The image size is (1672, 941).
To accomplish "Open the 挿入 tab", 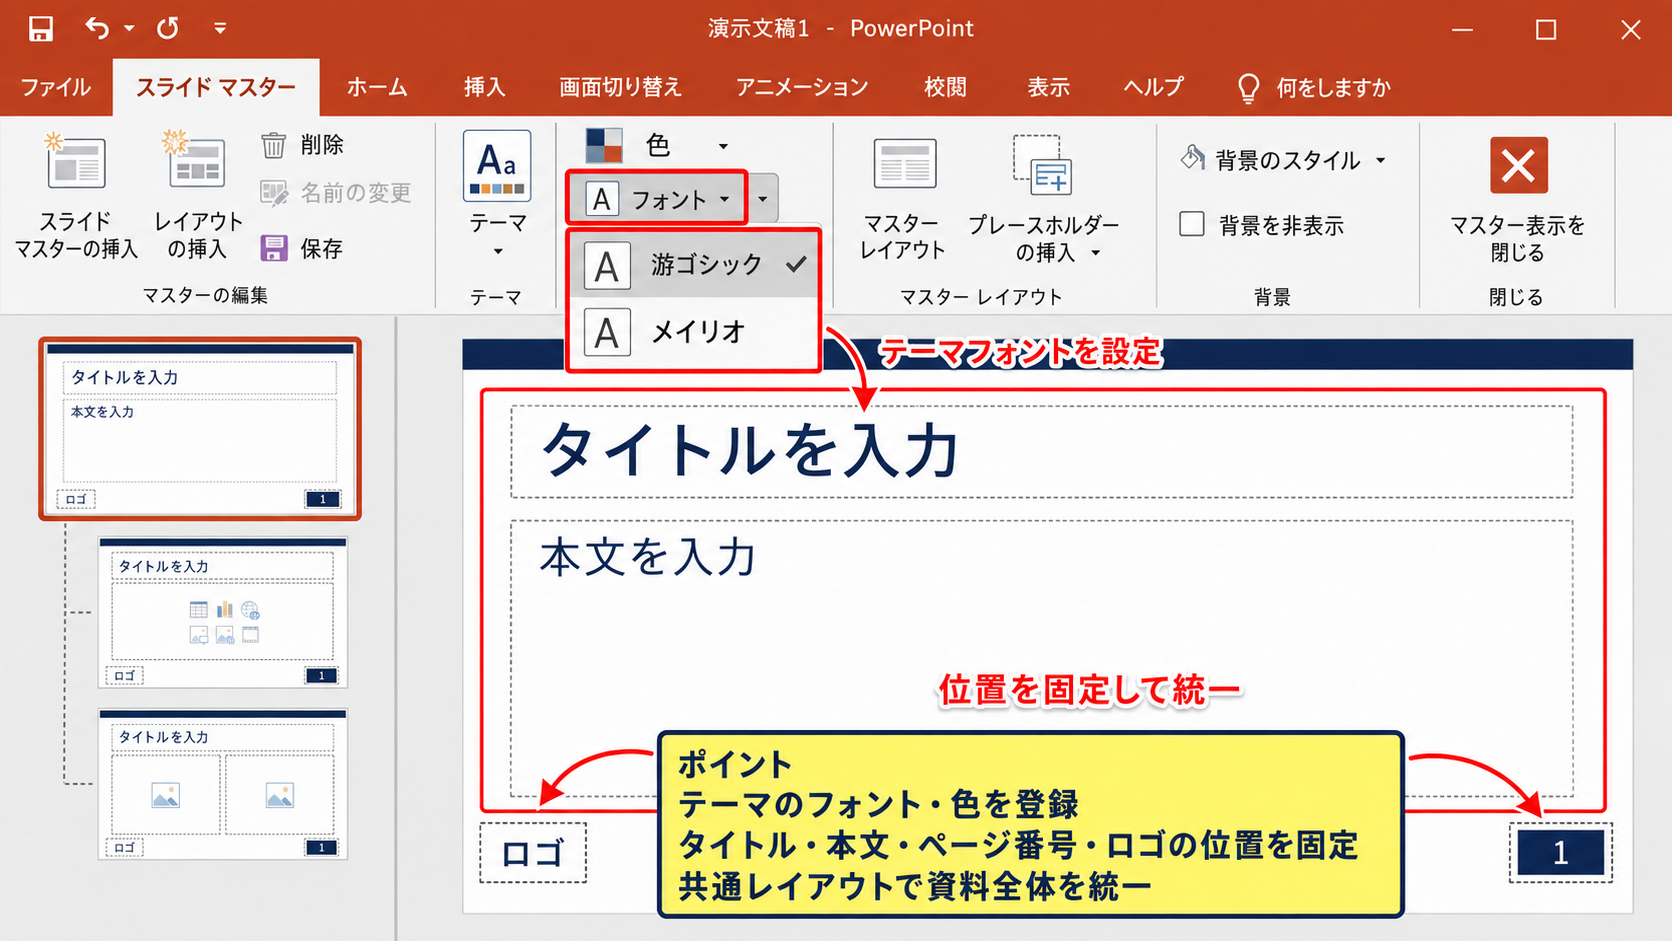I will (484, 87).
